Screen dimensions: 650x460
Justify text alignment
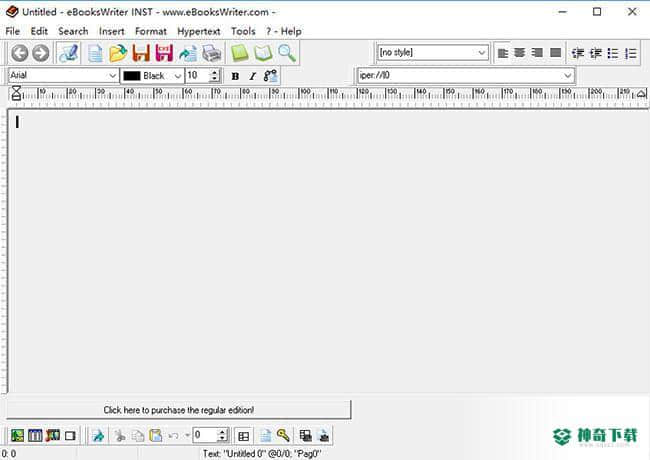click(x=555, y=53)
